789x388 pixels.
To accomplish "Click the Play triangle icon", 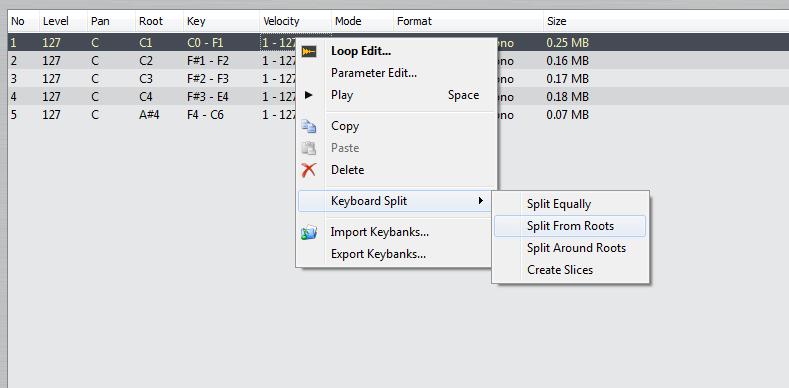I will [x=309, y=95].
